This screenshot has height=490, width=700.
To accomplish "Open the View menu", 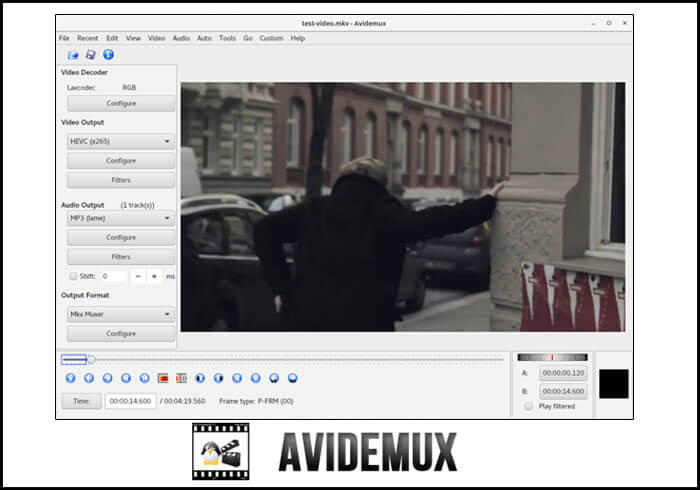I will point(133,38).
